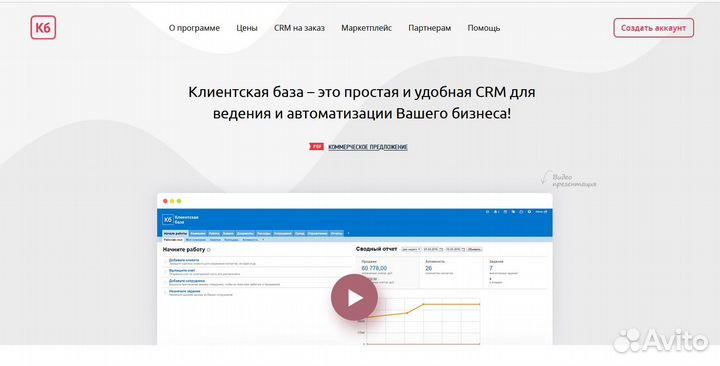This screenshot has width=720, height=366.
Task: Go to the Цены page
Action: pyautogui.click(x=247, y=28)
